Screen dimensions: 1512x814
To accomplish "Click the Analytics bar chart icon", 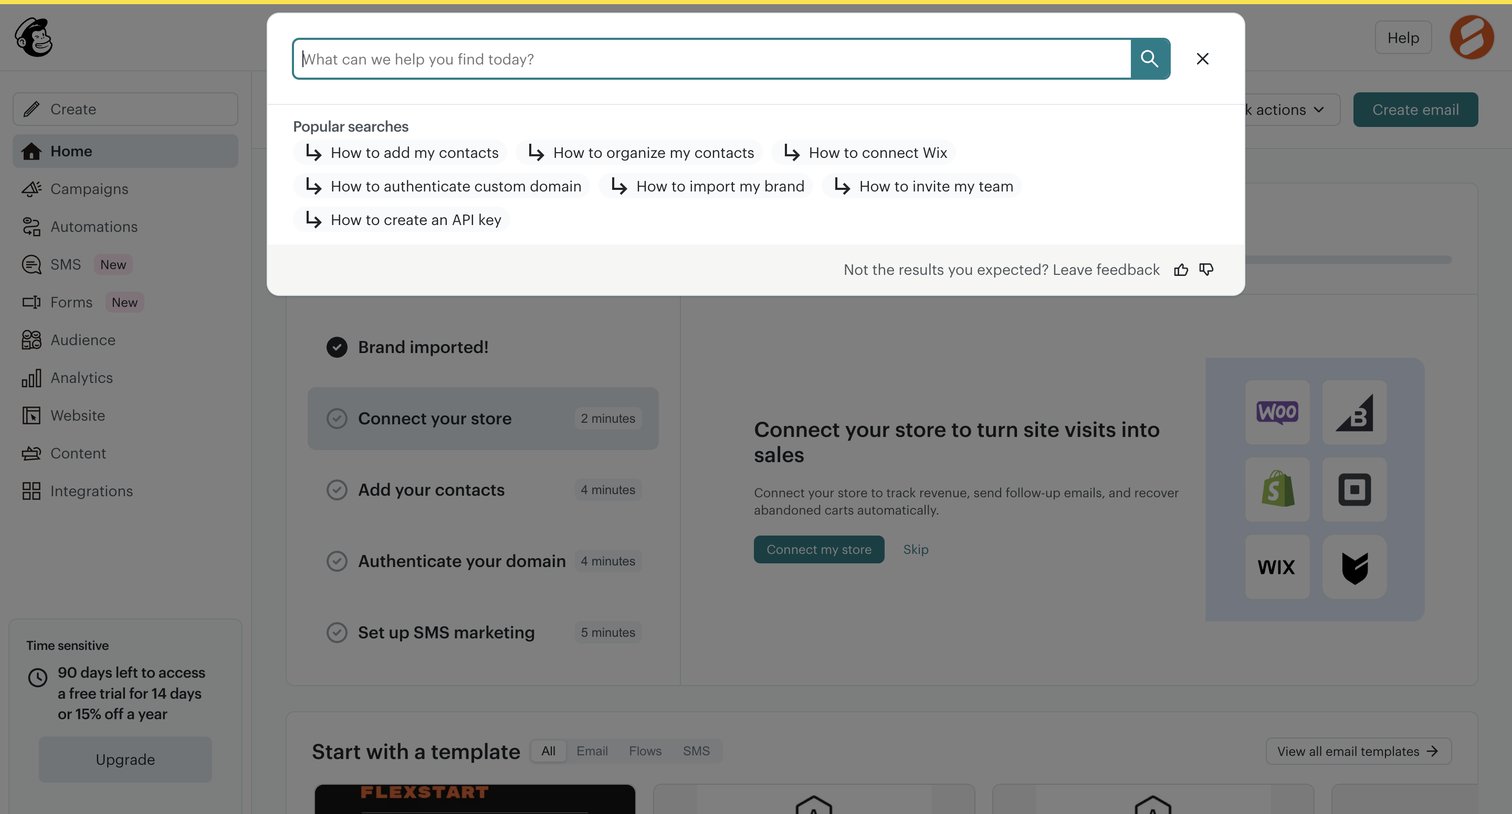I will tap(32, 378).
